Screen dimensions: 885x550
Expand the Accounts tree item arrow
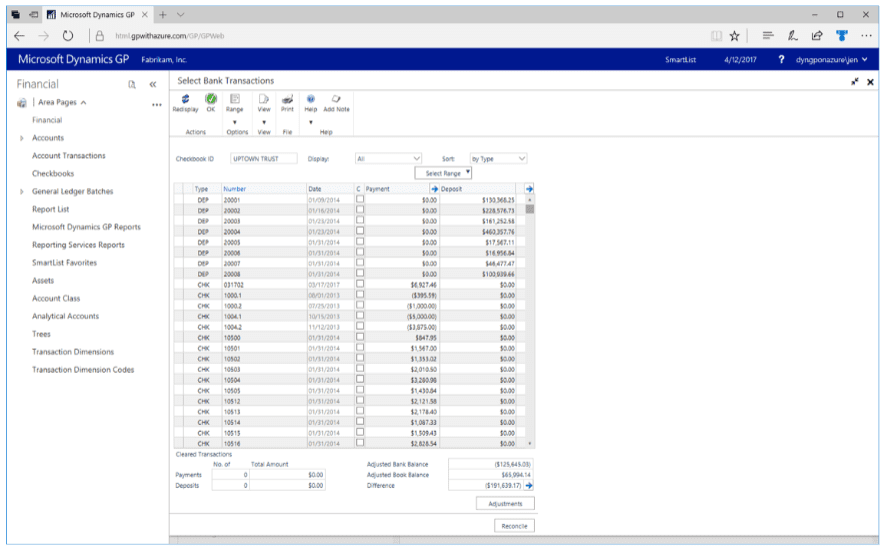(21, 138)
